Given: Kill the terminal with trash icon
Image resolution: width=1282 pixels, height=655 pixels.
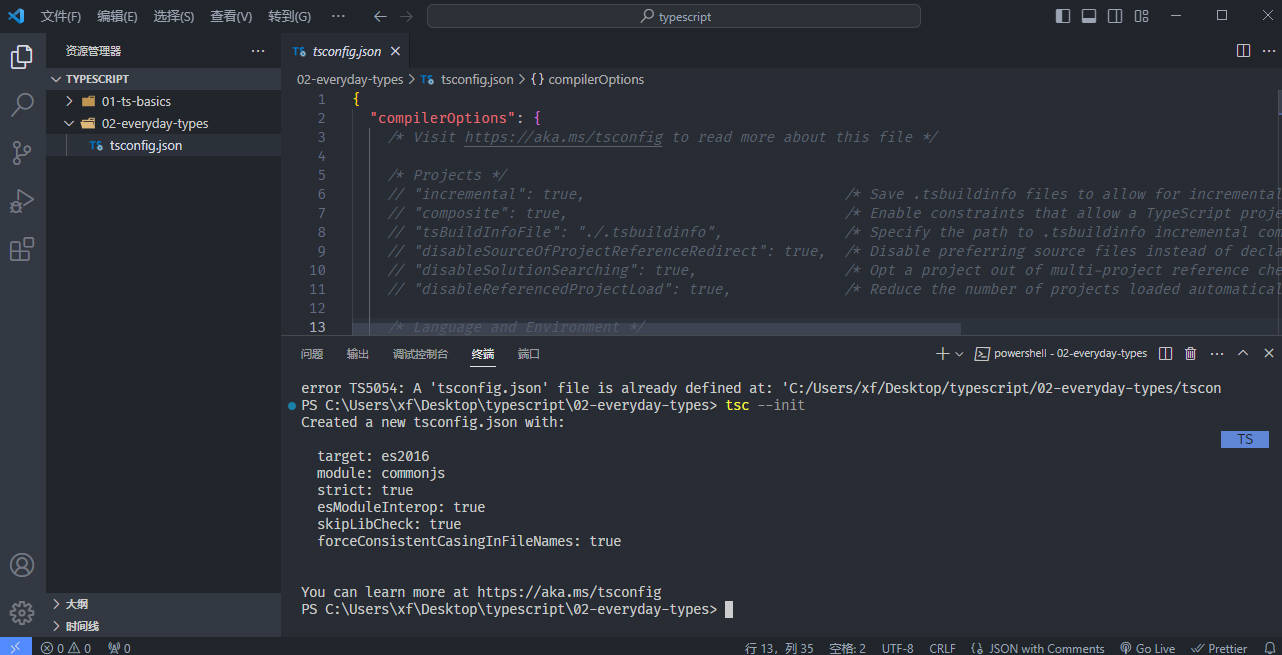Looking at the screenshot, I should (x=1190, y=353).
